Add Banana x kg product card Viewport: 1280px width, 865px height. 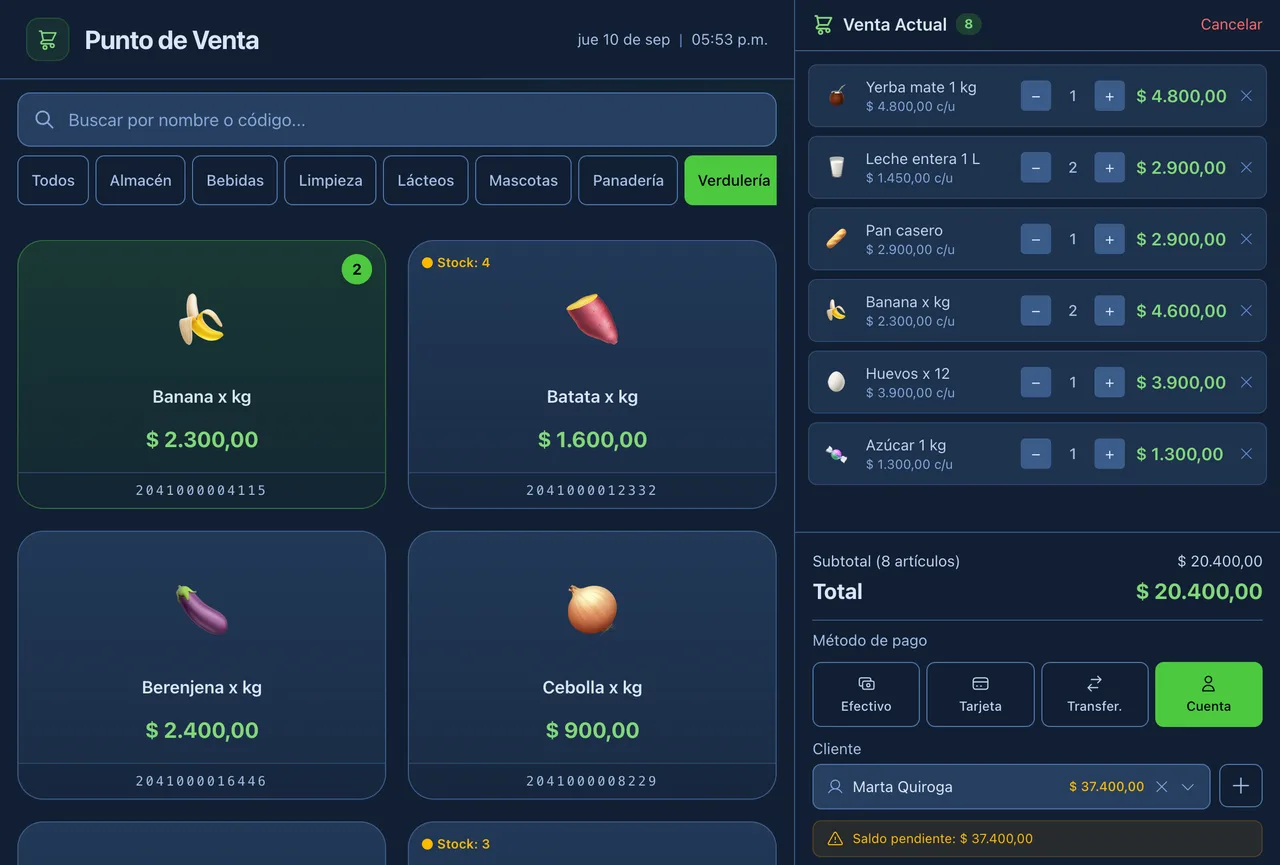(x=202, y=374)
